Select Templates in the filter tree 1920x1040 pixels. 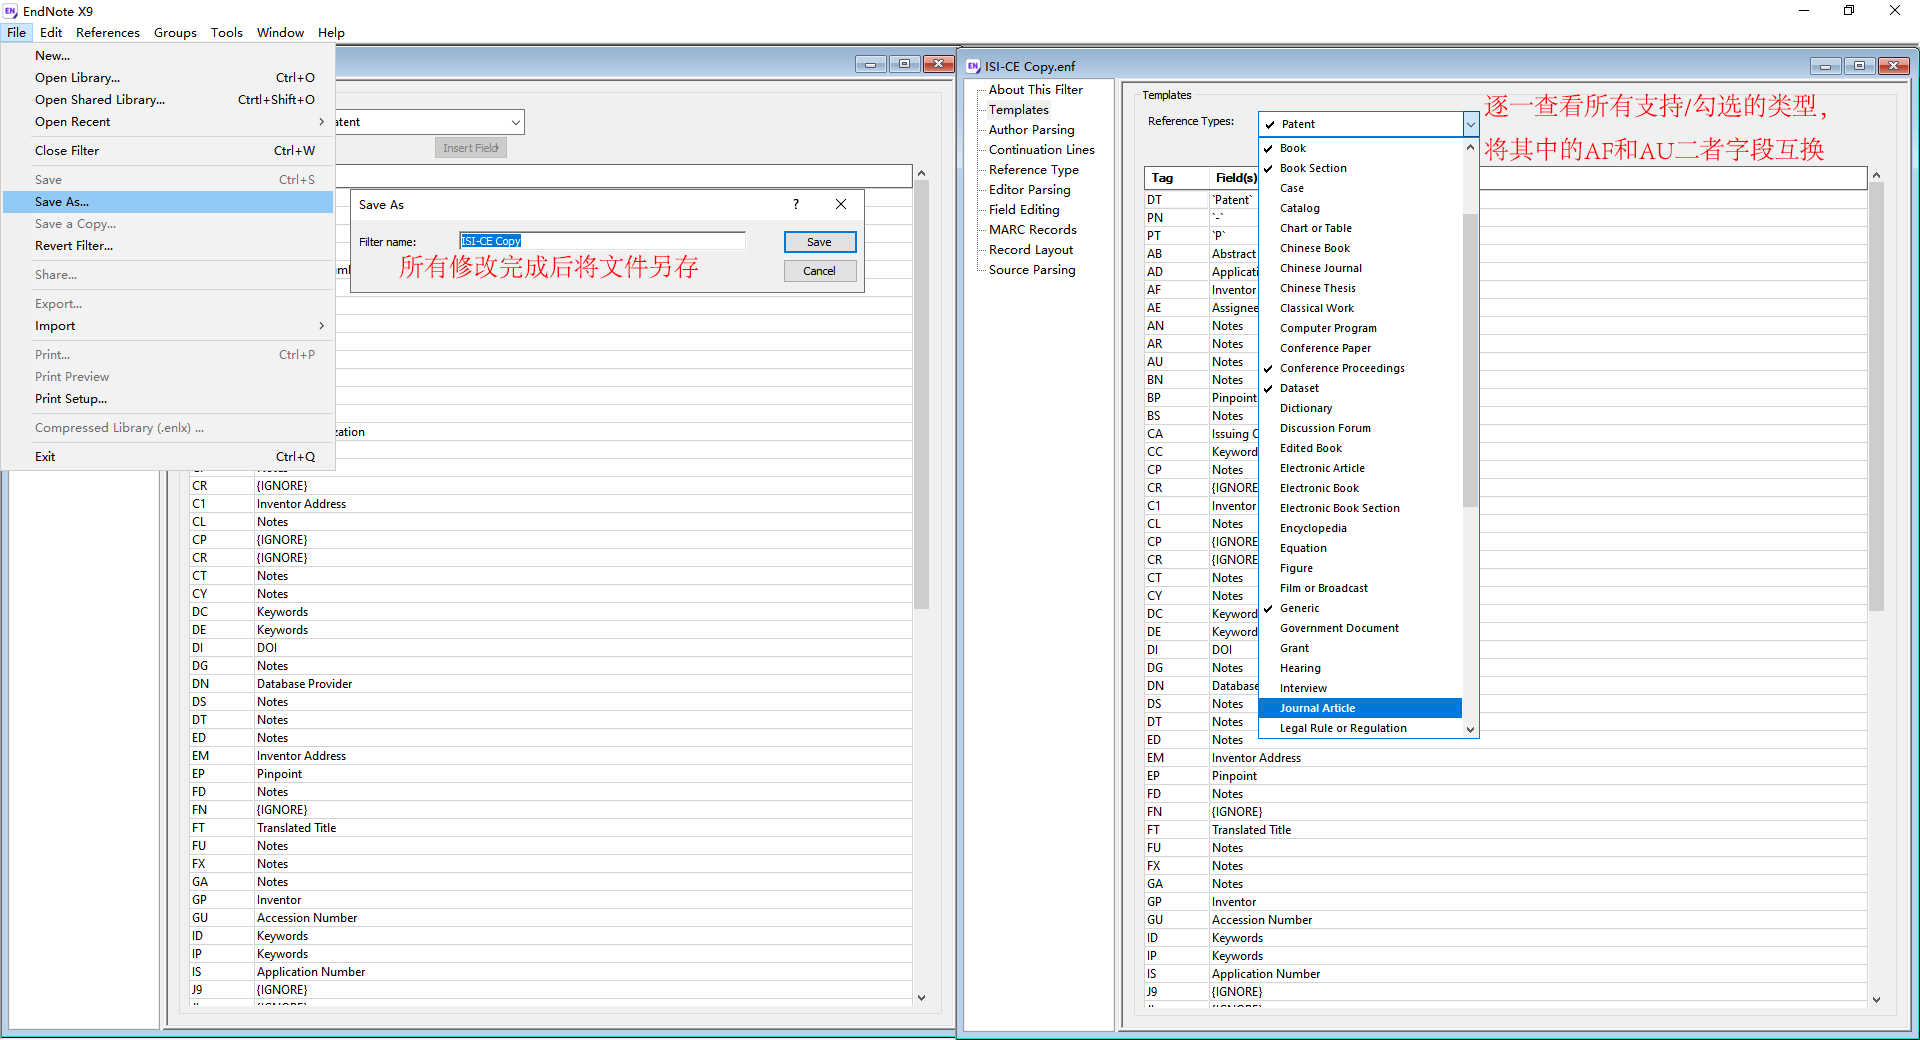pyautogui.click(x=1018, y=110)
